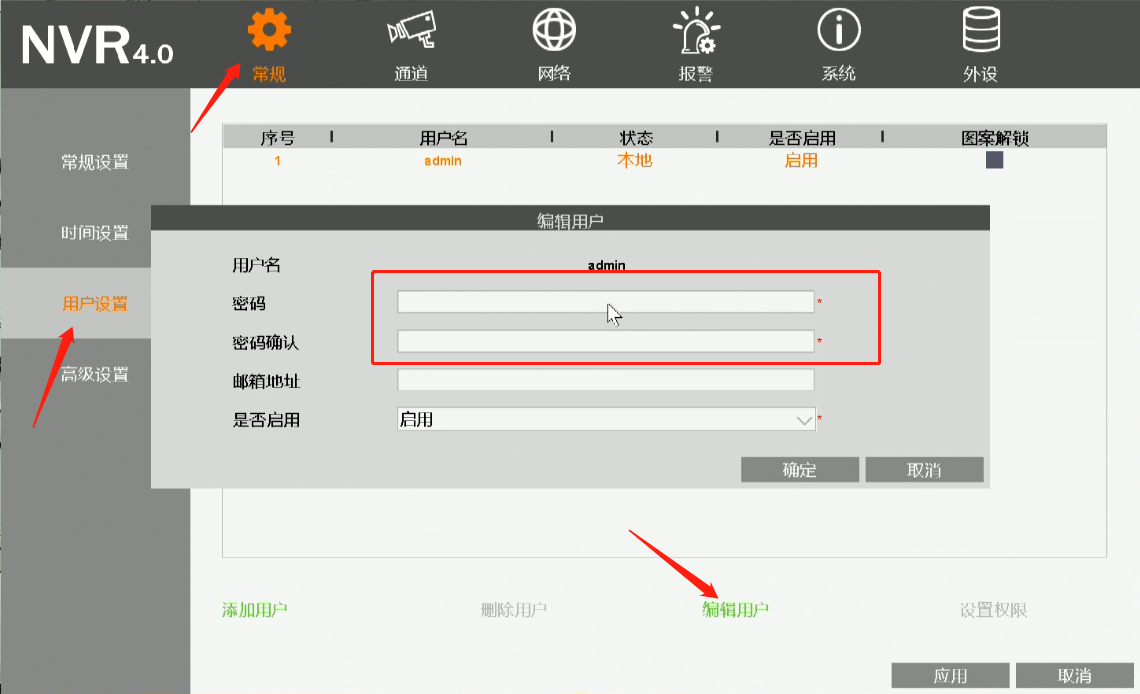
Task: Click into the 密码确认 field
Action: tap(605, 342)
